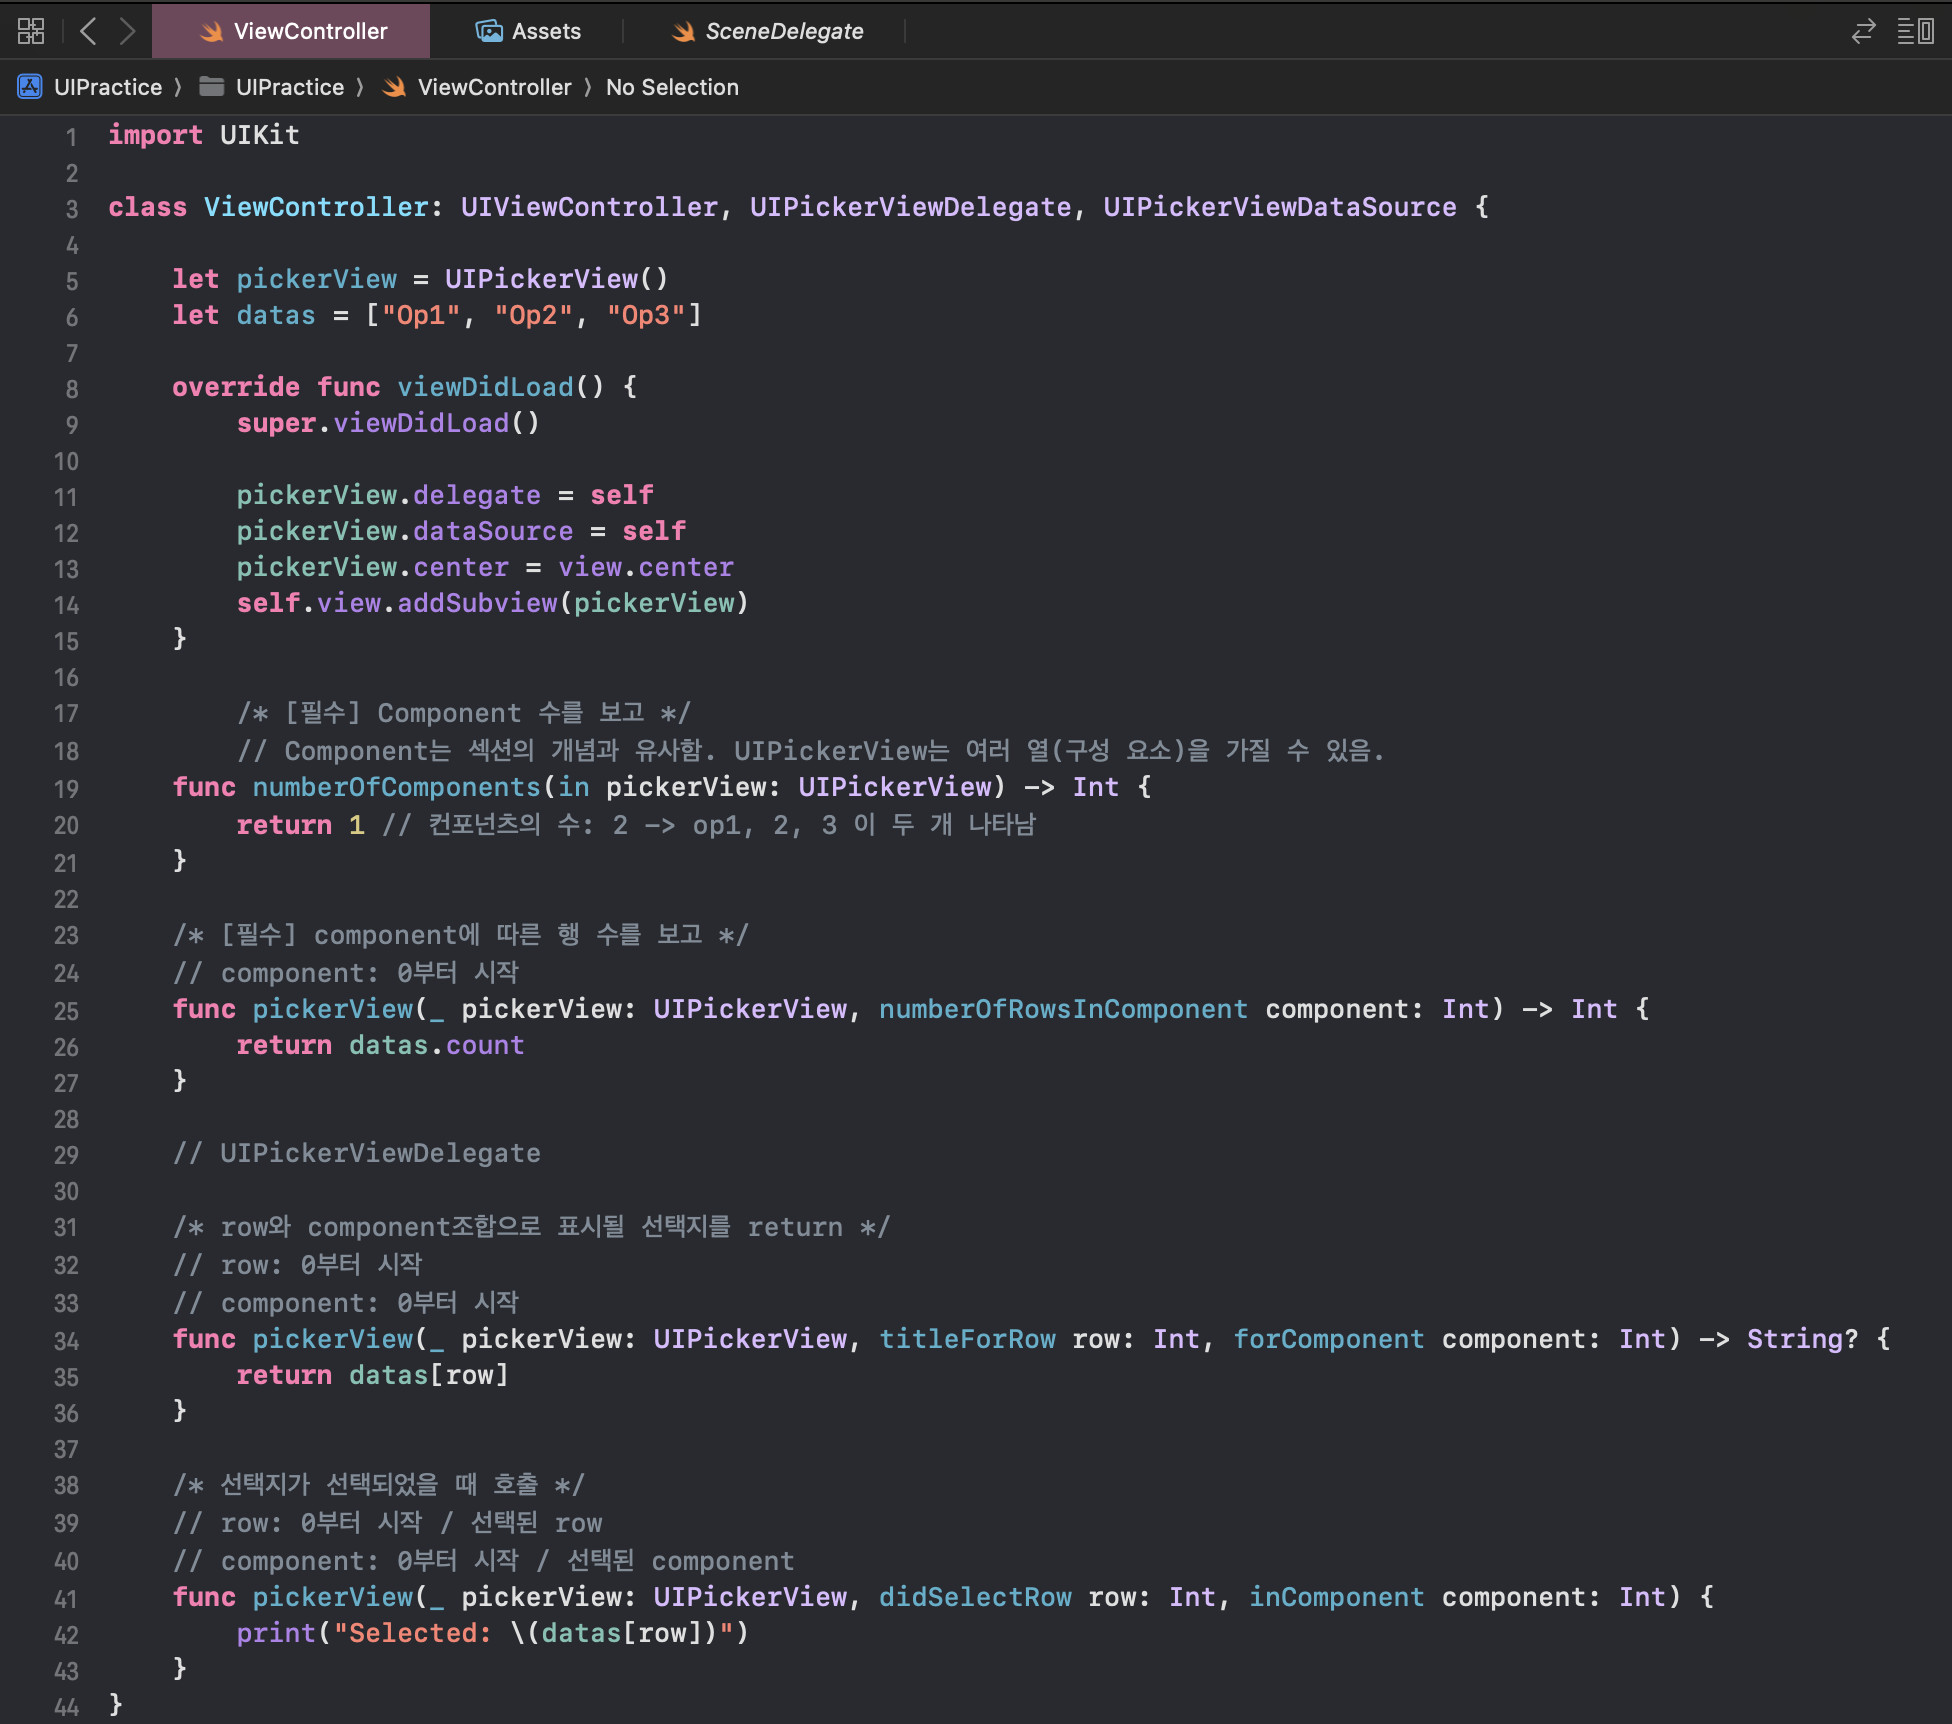
Task: Click the UIPractice folder icon in breadcrumb
Action: click(x=211, y=87)
